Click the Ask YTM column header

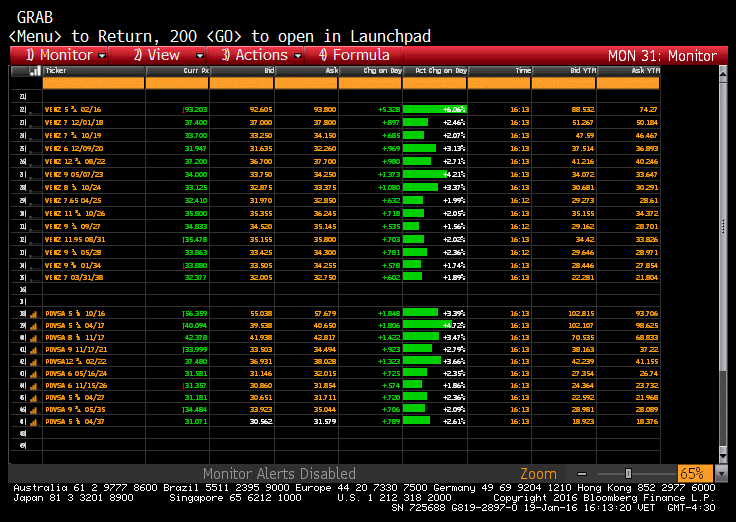629,71
